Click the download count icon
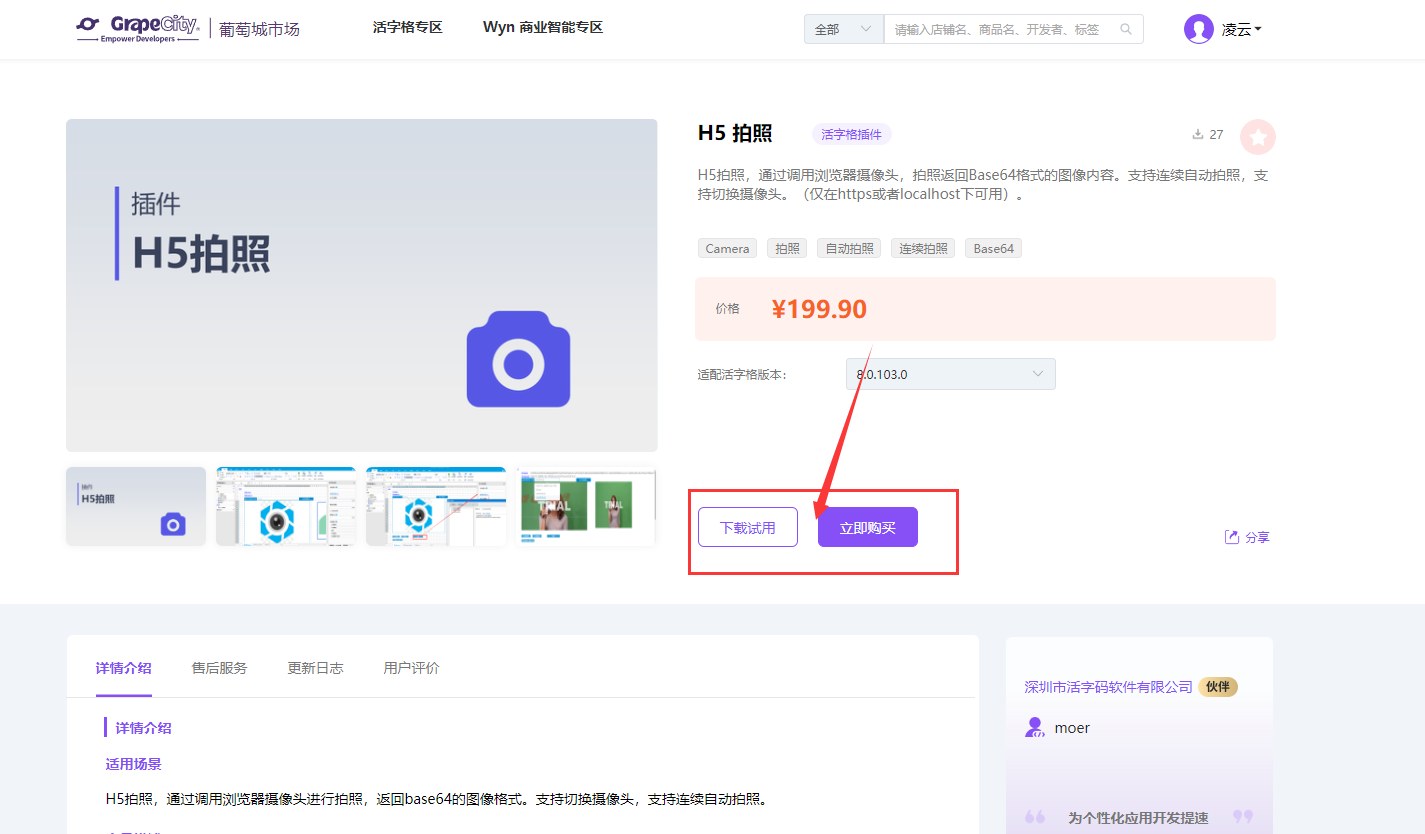1425x834 pixels. click(x=1198, y=134)
